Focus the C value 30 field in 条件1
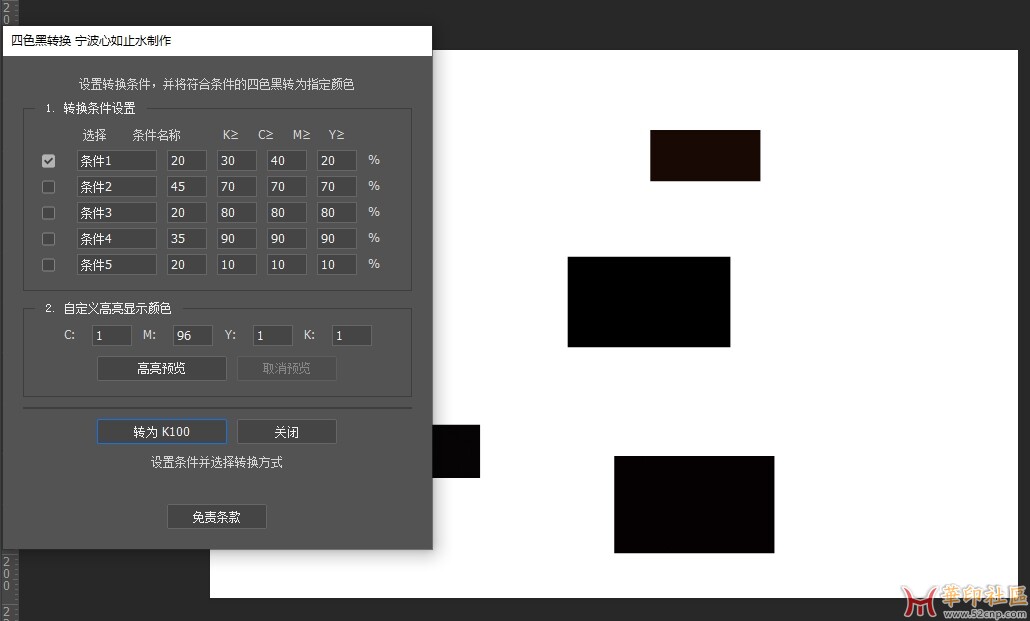 [x=236, y=161]
